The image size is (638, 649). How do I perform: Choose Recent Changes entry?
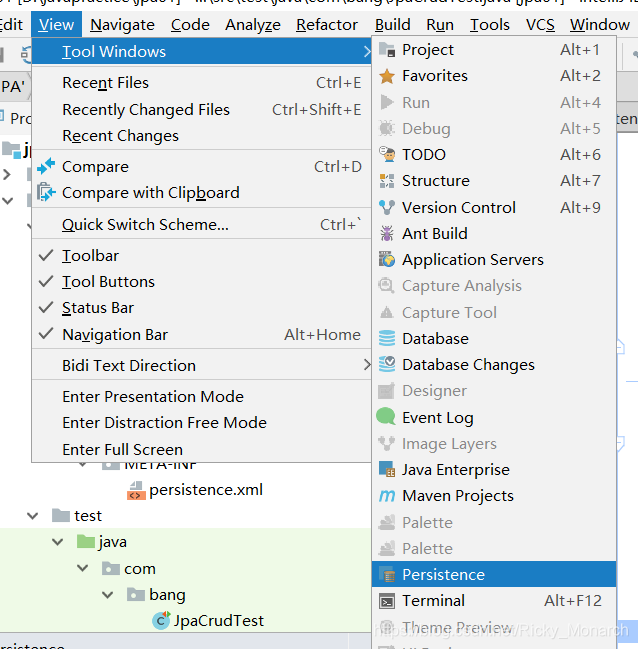click(x=201, y=136)
